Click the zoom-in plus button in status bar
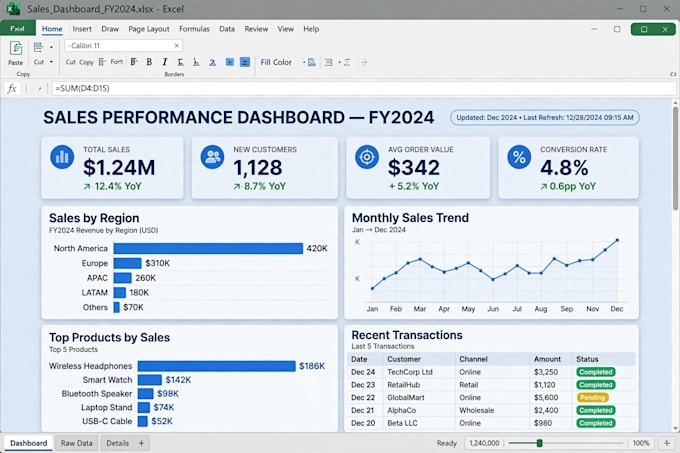Image resolution: width=680 pixels, height=453 pixels. coord(667,443)
